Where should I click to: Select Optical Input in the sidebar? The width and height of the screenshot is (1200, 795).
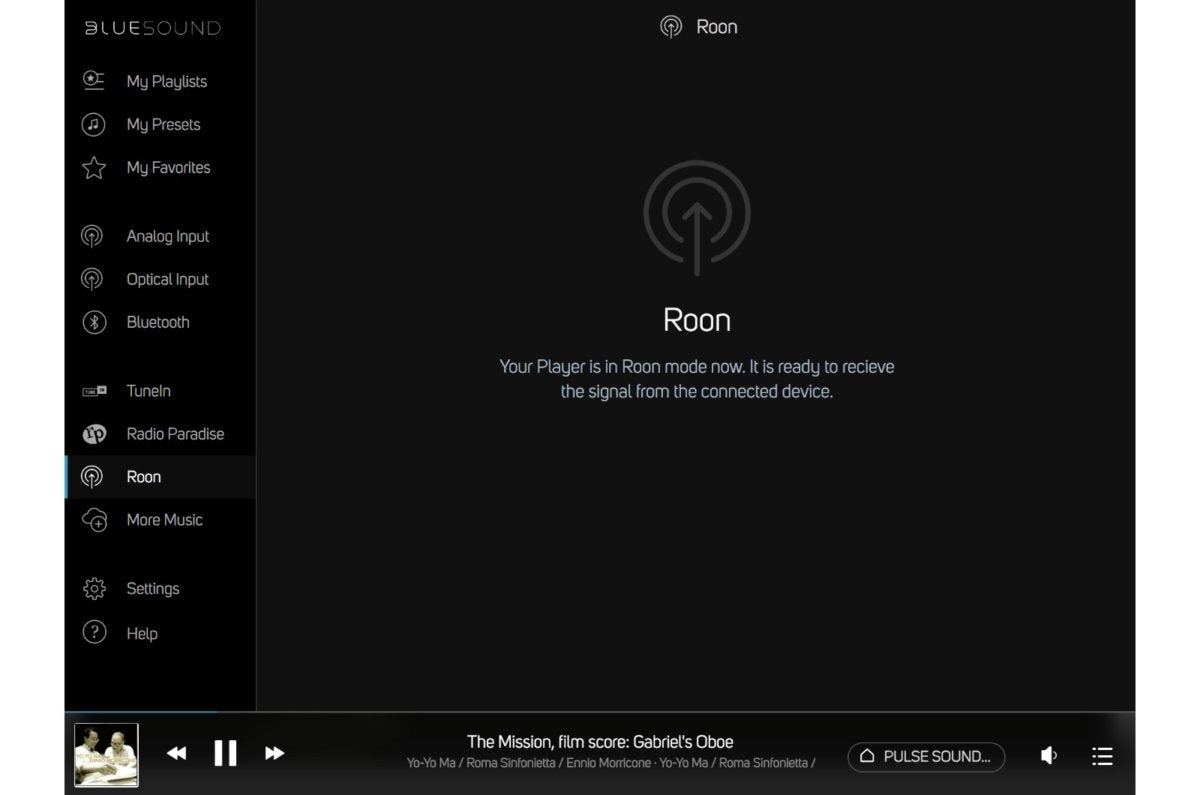(168, 279)
